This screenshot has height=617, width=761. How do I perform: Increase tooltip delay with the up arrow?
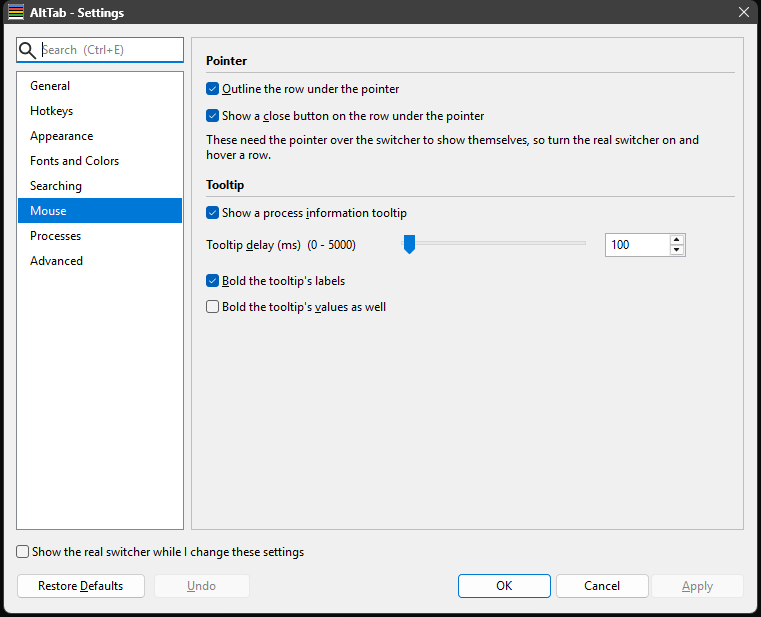click(677, 240)
